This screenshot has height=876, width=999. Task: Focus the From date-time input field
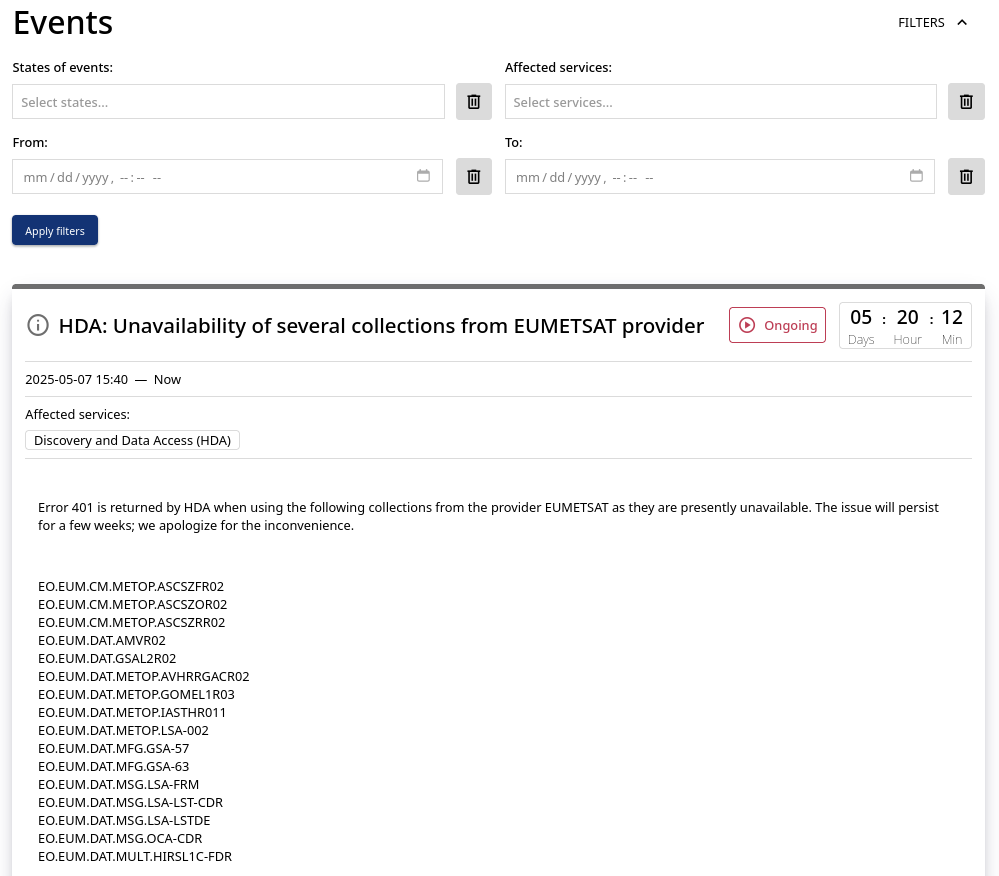(227, 176)
